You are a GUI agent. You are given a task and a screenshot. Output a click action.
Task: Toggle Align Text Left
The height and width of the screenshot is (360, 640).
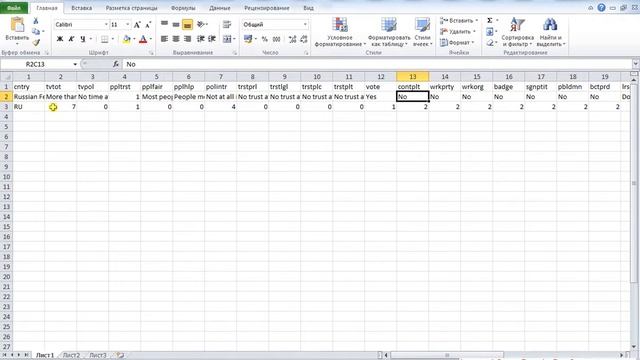pyautogui.click(x=164, y=39)
